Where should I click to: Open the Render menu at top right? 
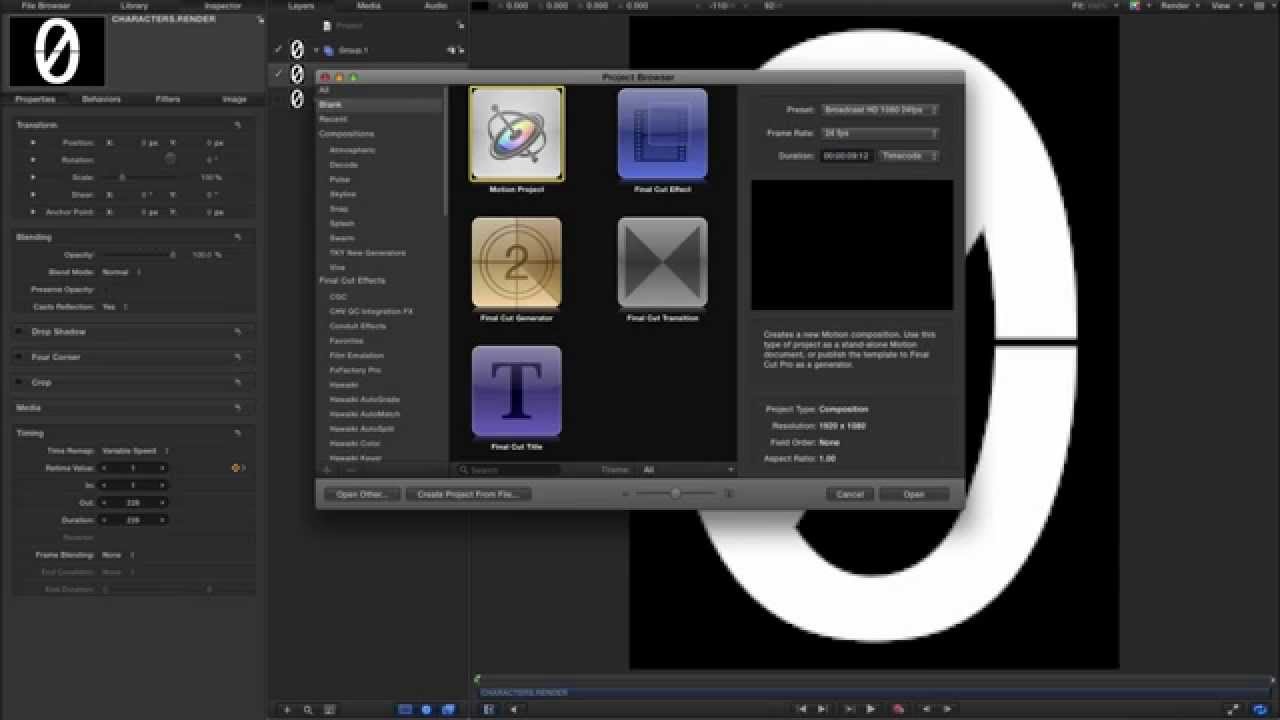(1180, 5)
